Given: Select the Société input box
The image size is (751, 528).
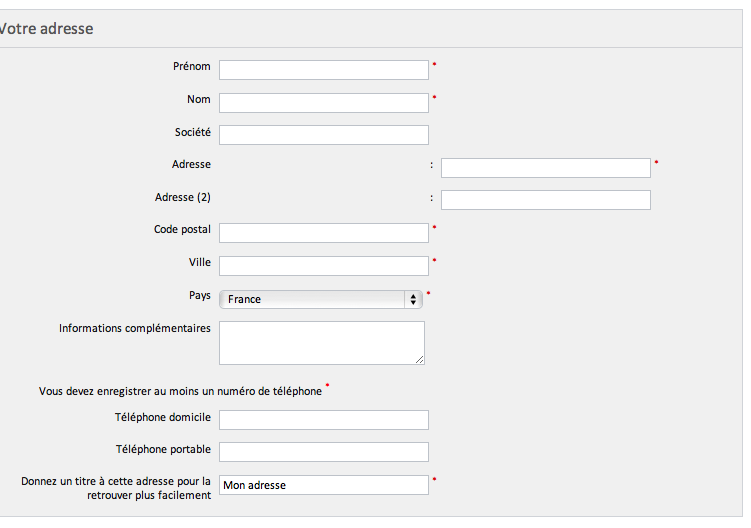Looking at the screenshot, I should point(324,135).
